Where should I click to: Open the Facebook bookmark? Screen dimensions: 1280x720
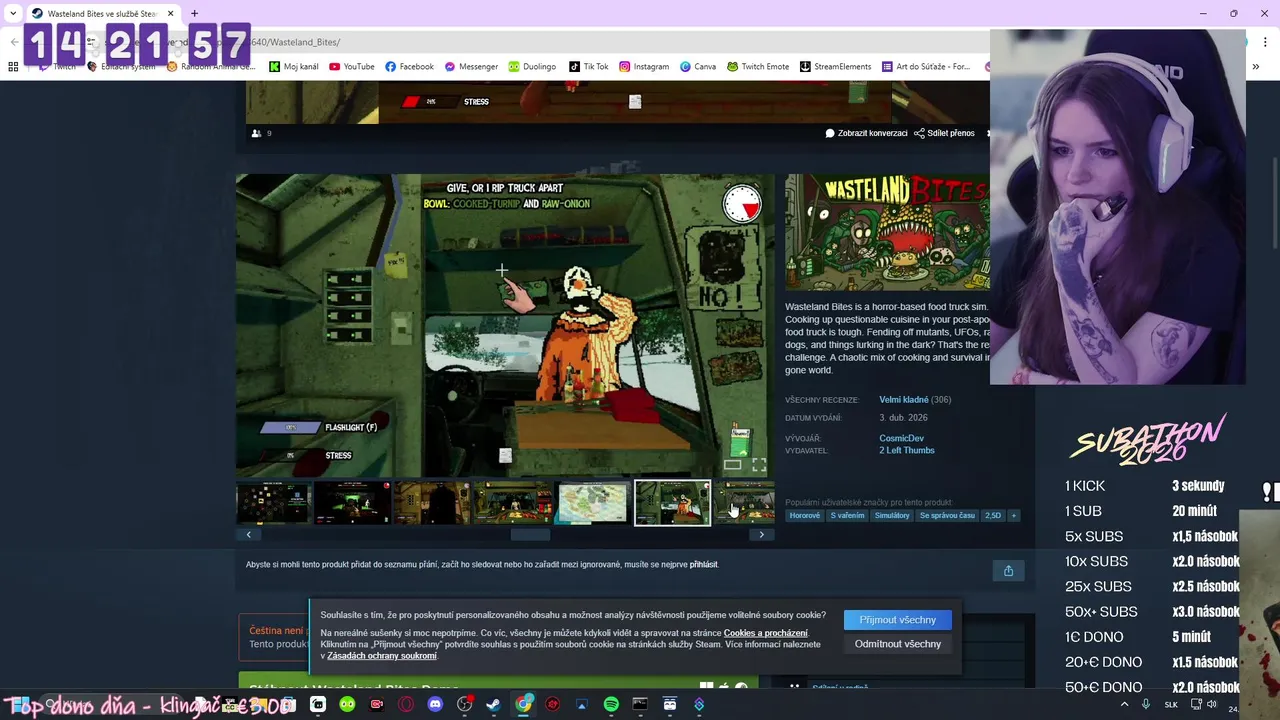409,66
